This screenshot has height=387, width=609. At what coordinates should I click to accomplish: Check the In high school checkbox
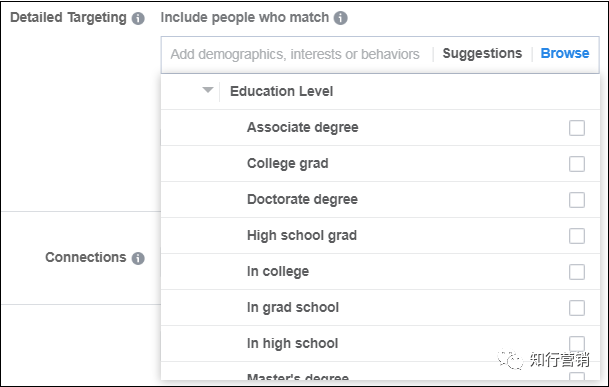coord(577,344)
